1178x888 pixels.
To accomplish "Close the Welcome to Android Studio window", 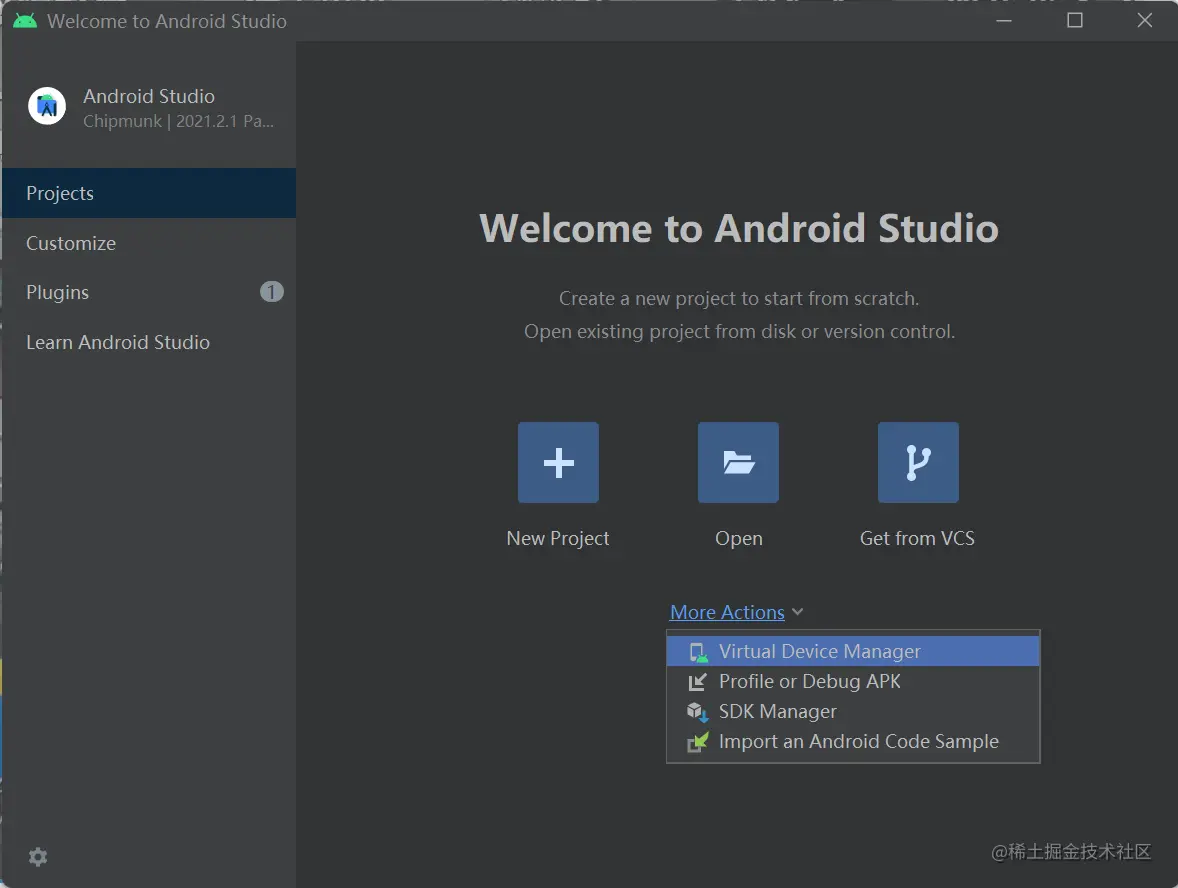I will tap(1145, 20).
